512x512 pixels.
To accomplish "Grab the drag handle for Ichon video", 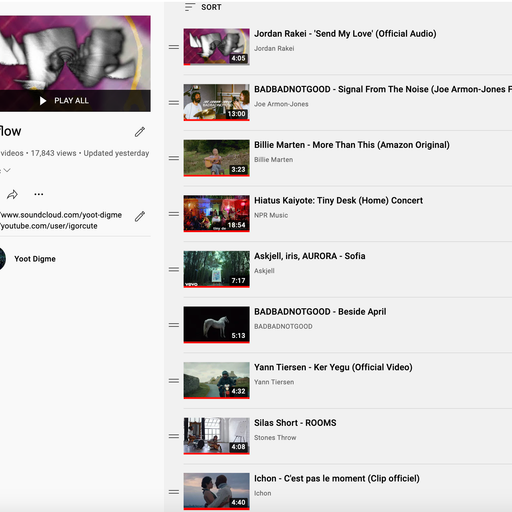I will click(174, 492).
